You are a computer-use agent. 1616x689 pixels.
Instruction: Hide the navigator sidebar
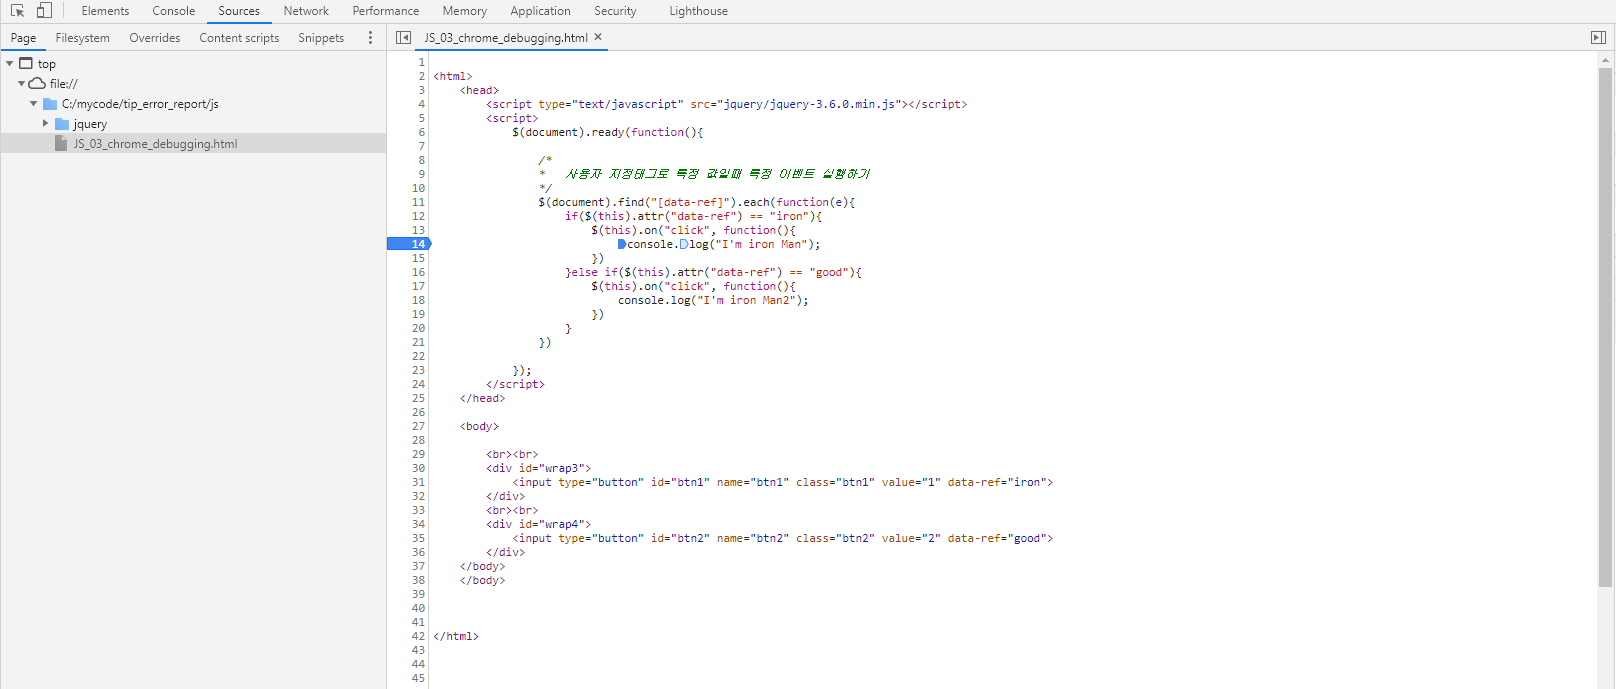point(403,37)
